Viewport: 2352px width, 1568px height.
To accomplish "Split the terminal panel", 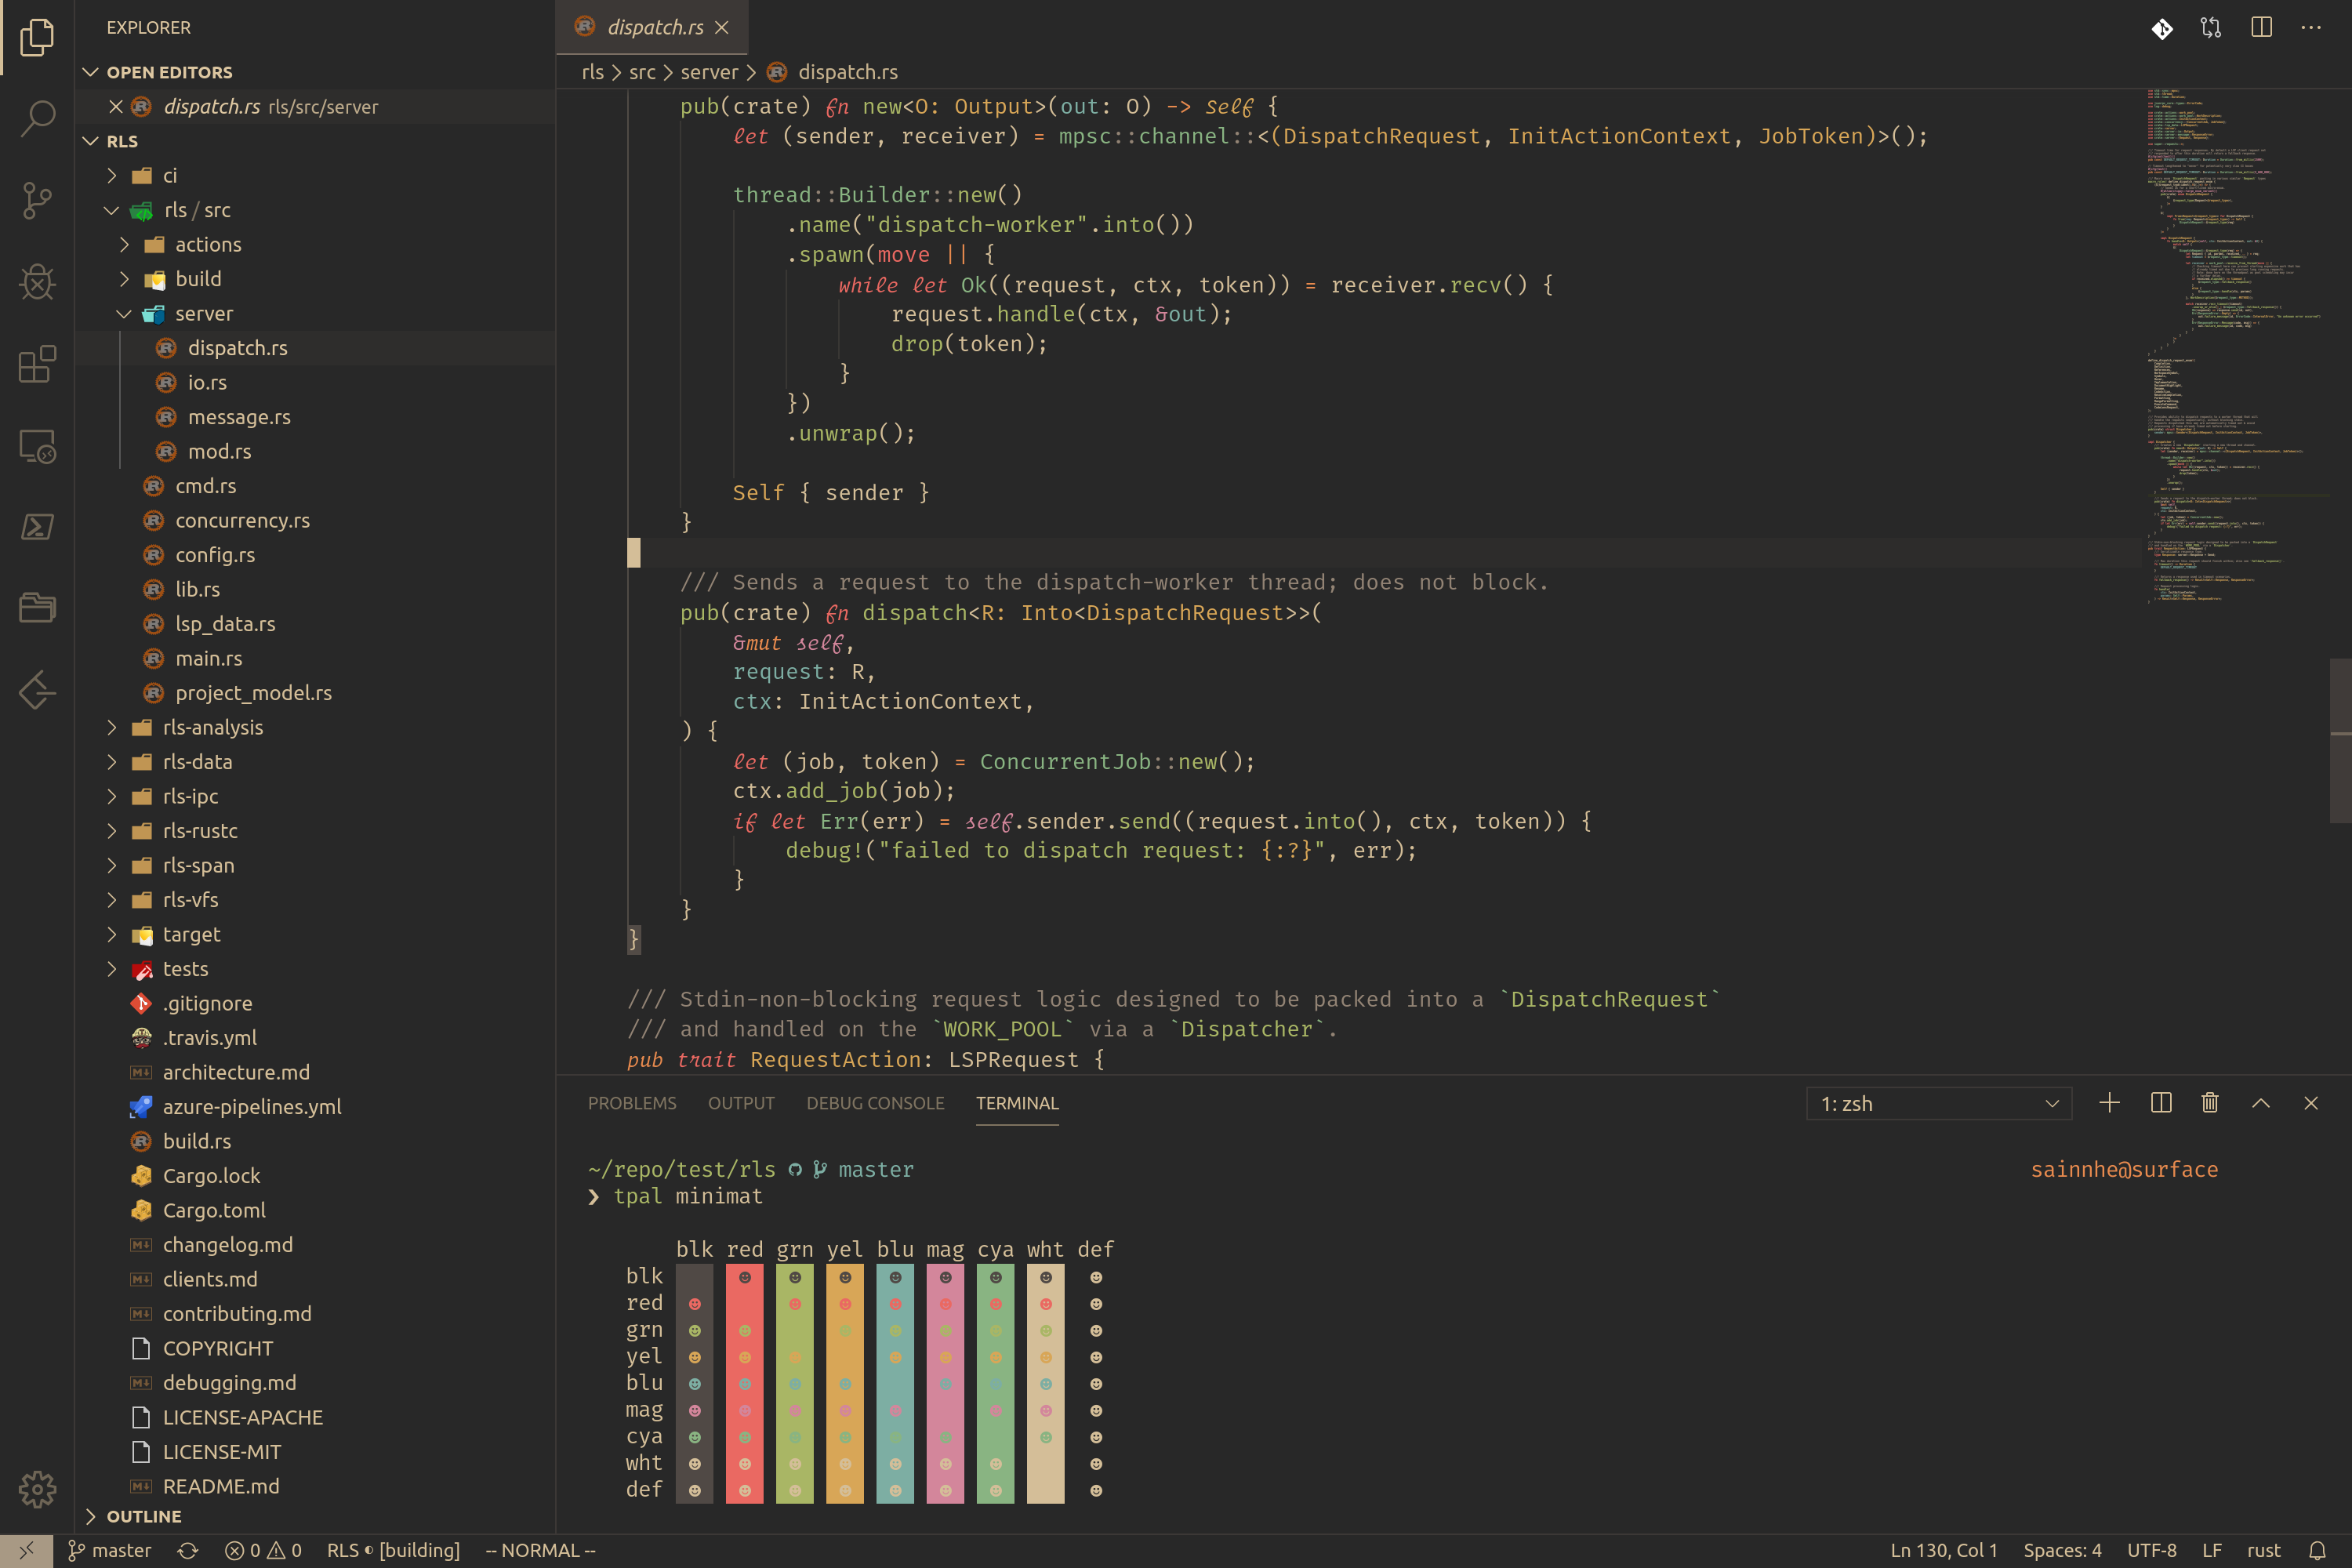I will 2161,1103.
